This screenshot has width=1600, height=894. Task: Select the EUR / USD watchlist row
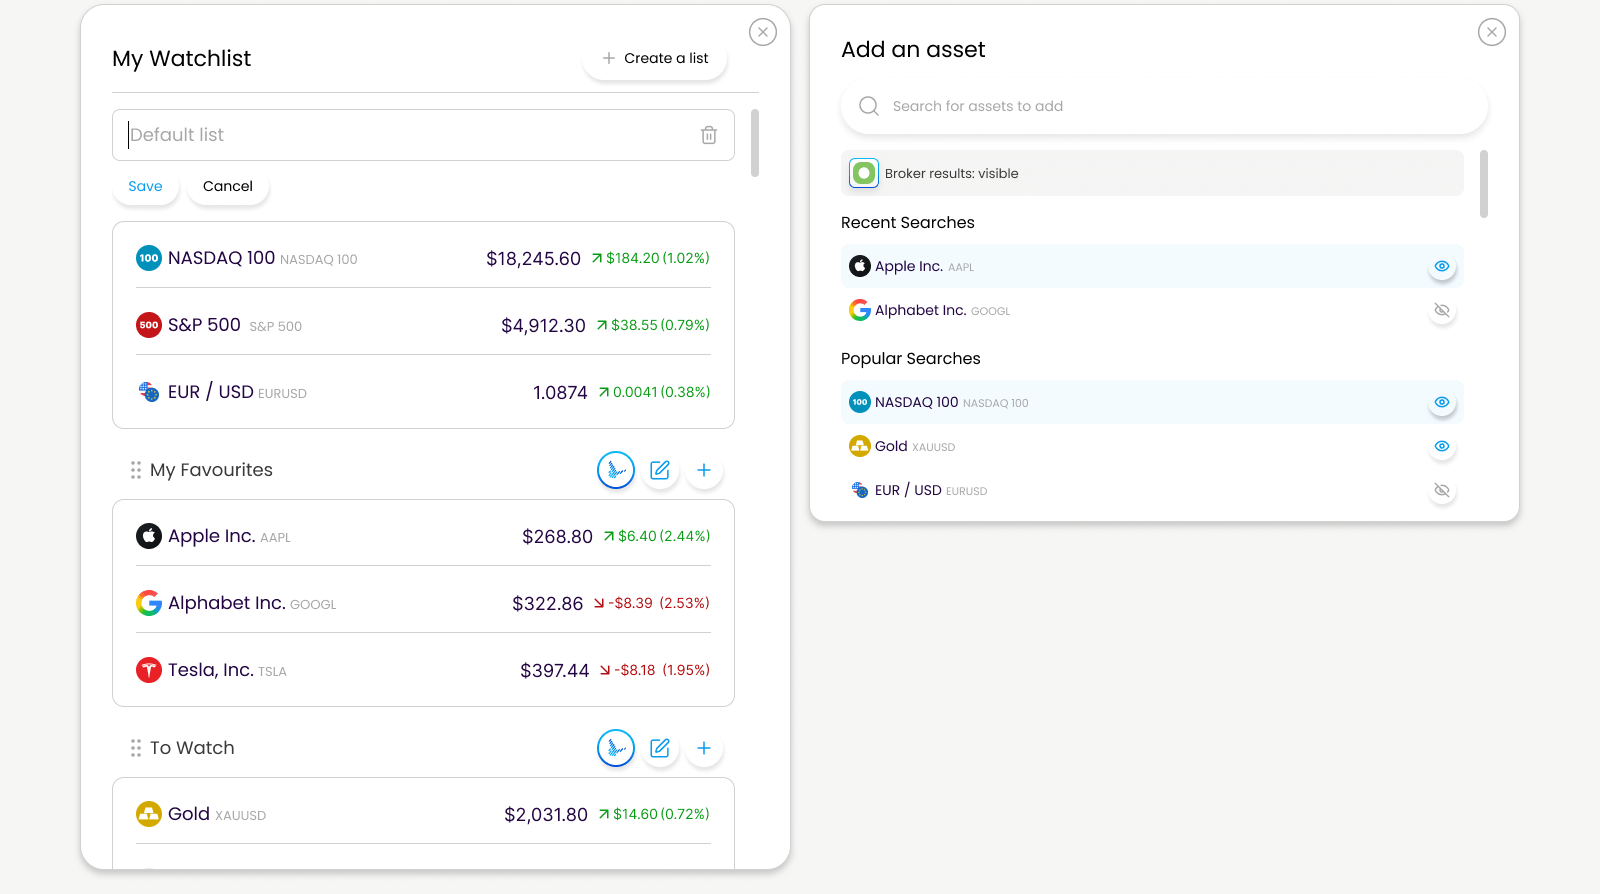coord(423,392)
